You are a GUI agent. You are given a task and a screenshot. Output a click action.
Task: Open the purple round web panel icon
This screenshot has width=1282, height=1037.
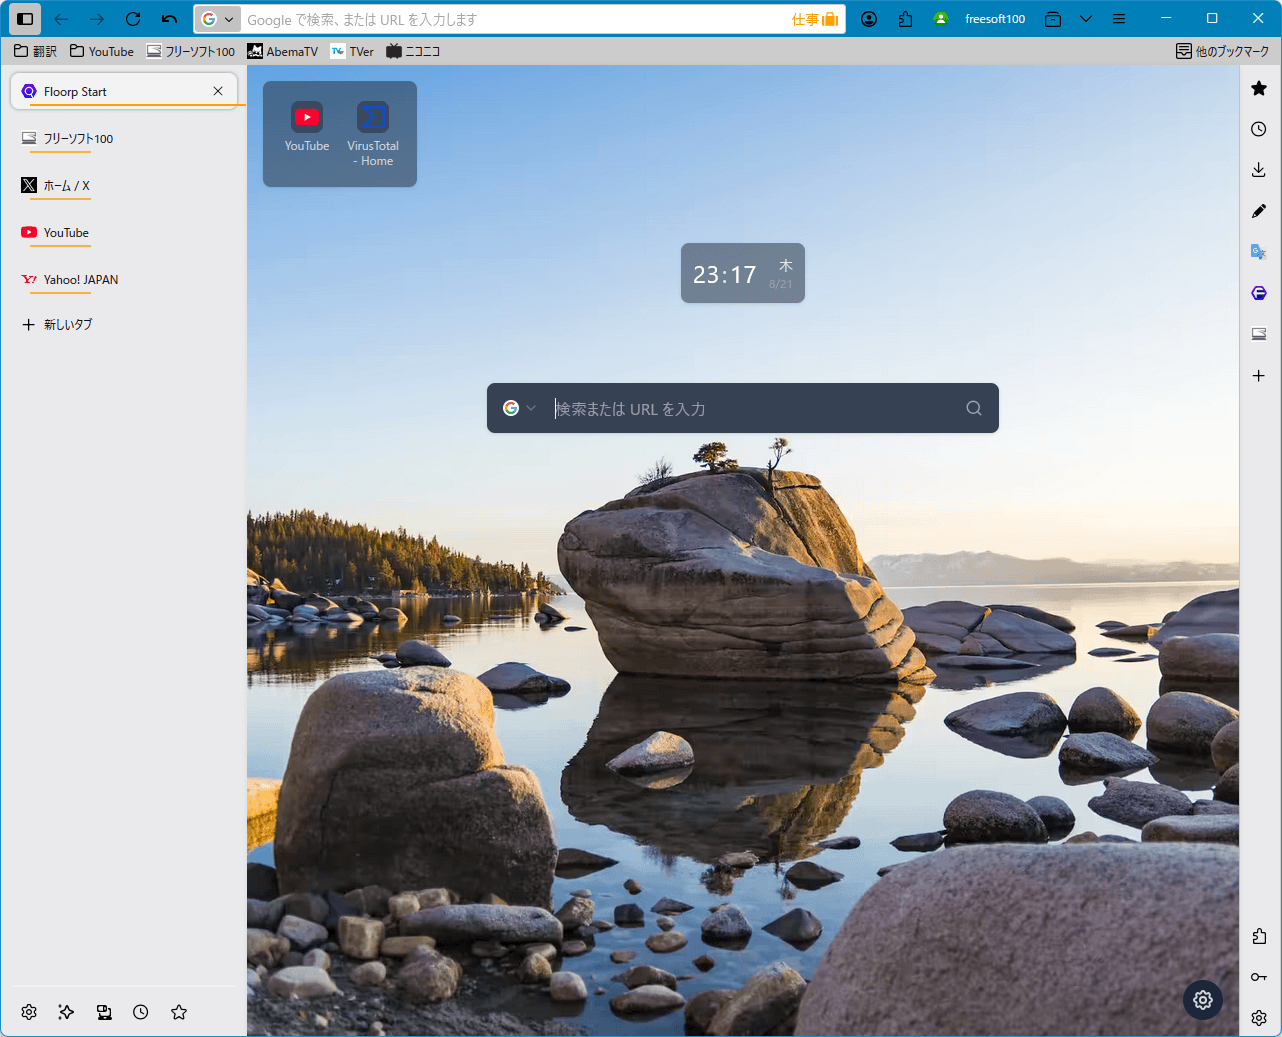tap(1259, 293)
